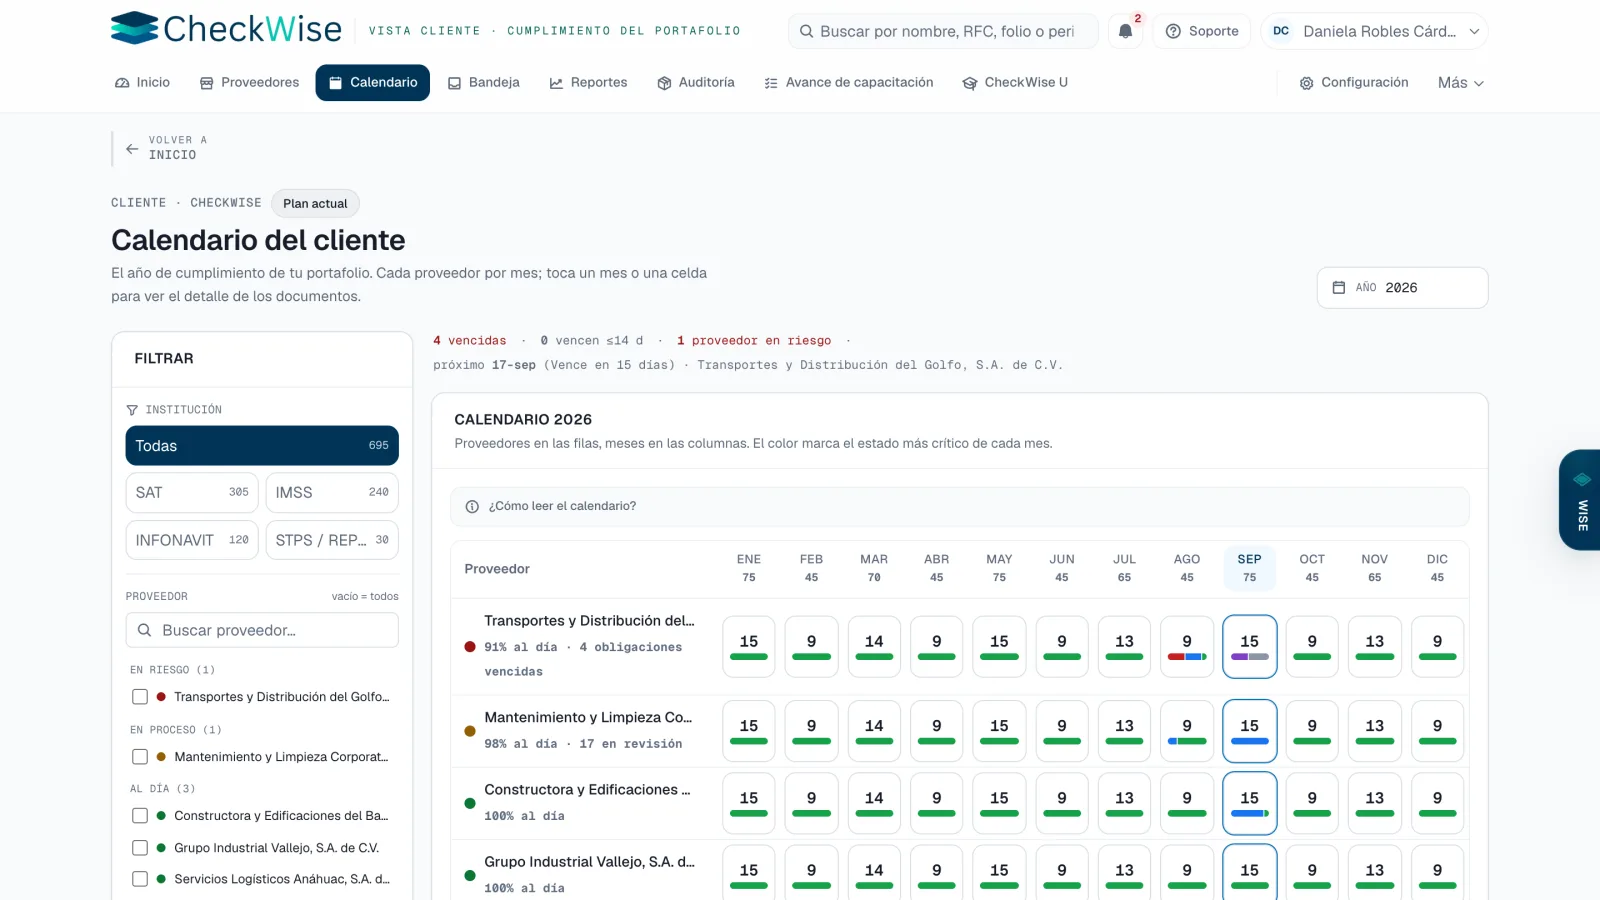Filter by SAT institution
Viewport: 1600px width, 900px height.
click(192, 493)
